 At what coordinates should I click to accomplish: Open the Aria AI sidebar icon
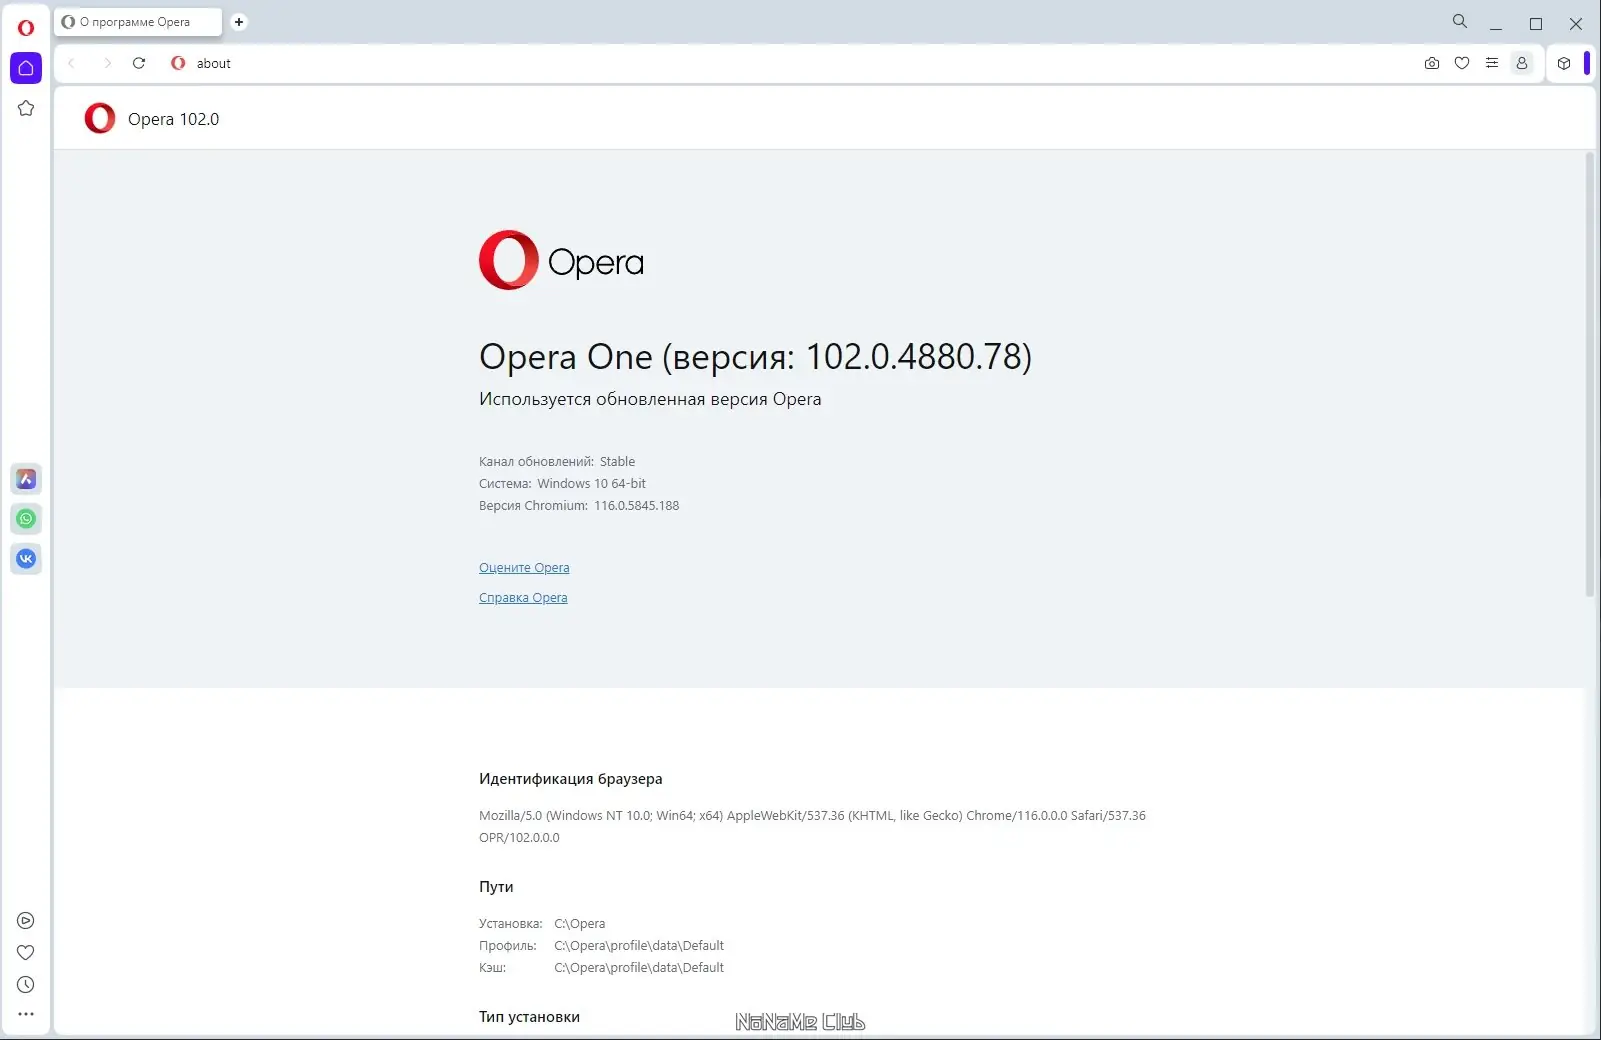coord(26,479)
